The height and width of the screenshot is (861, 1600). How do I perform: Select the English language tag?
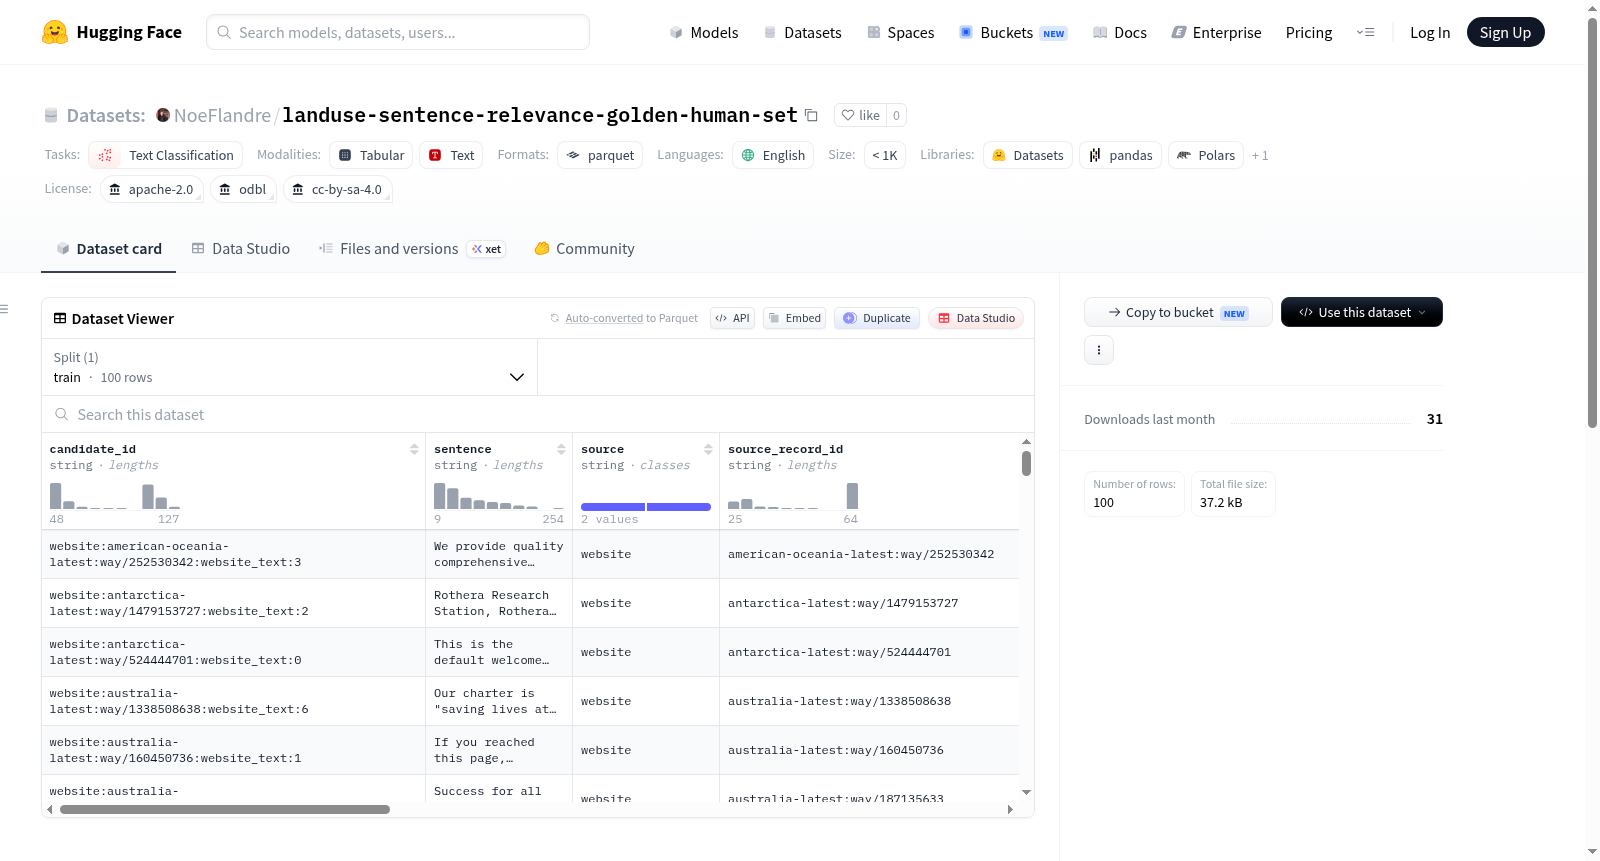[773, 155]
